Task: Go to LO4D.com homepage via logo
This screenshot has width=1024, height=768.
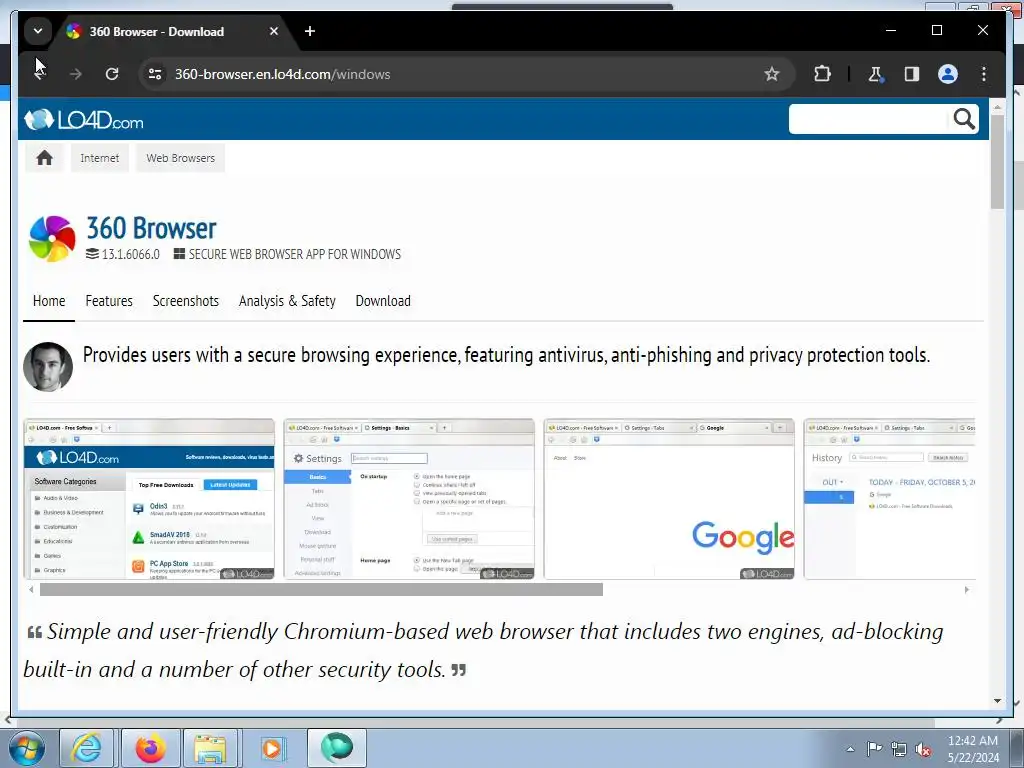Action: coord(84,120)
